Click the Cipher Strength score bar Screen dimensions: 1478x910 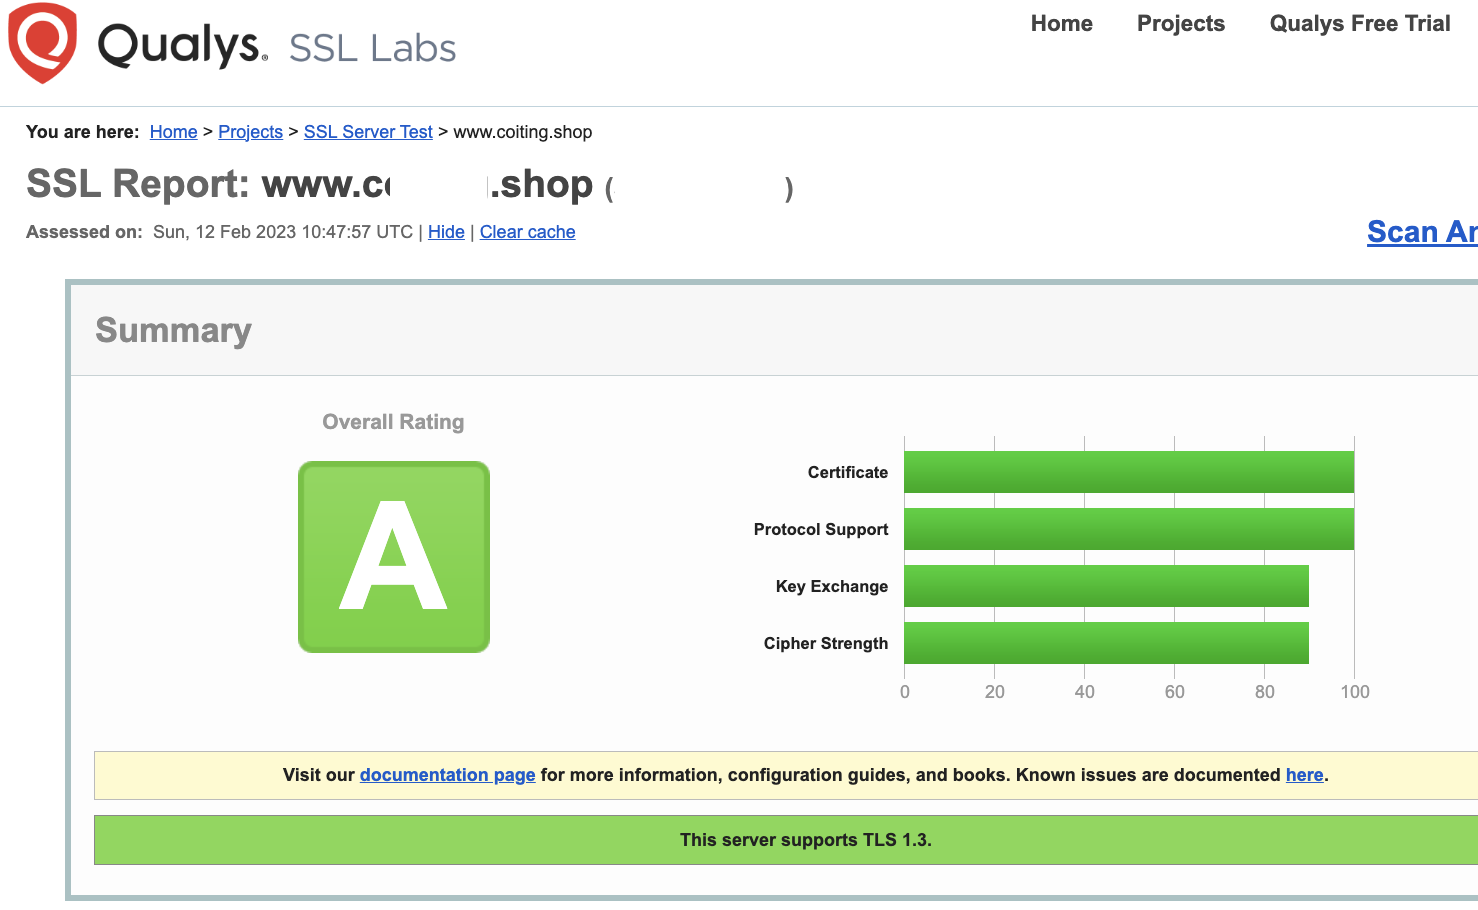coord(1106,643)
